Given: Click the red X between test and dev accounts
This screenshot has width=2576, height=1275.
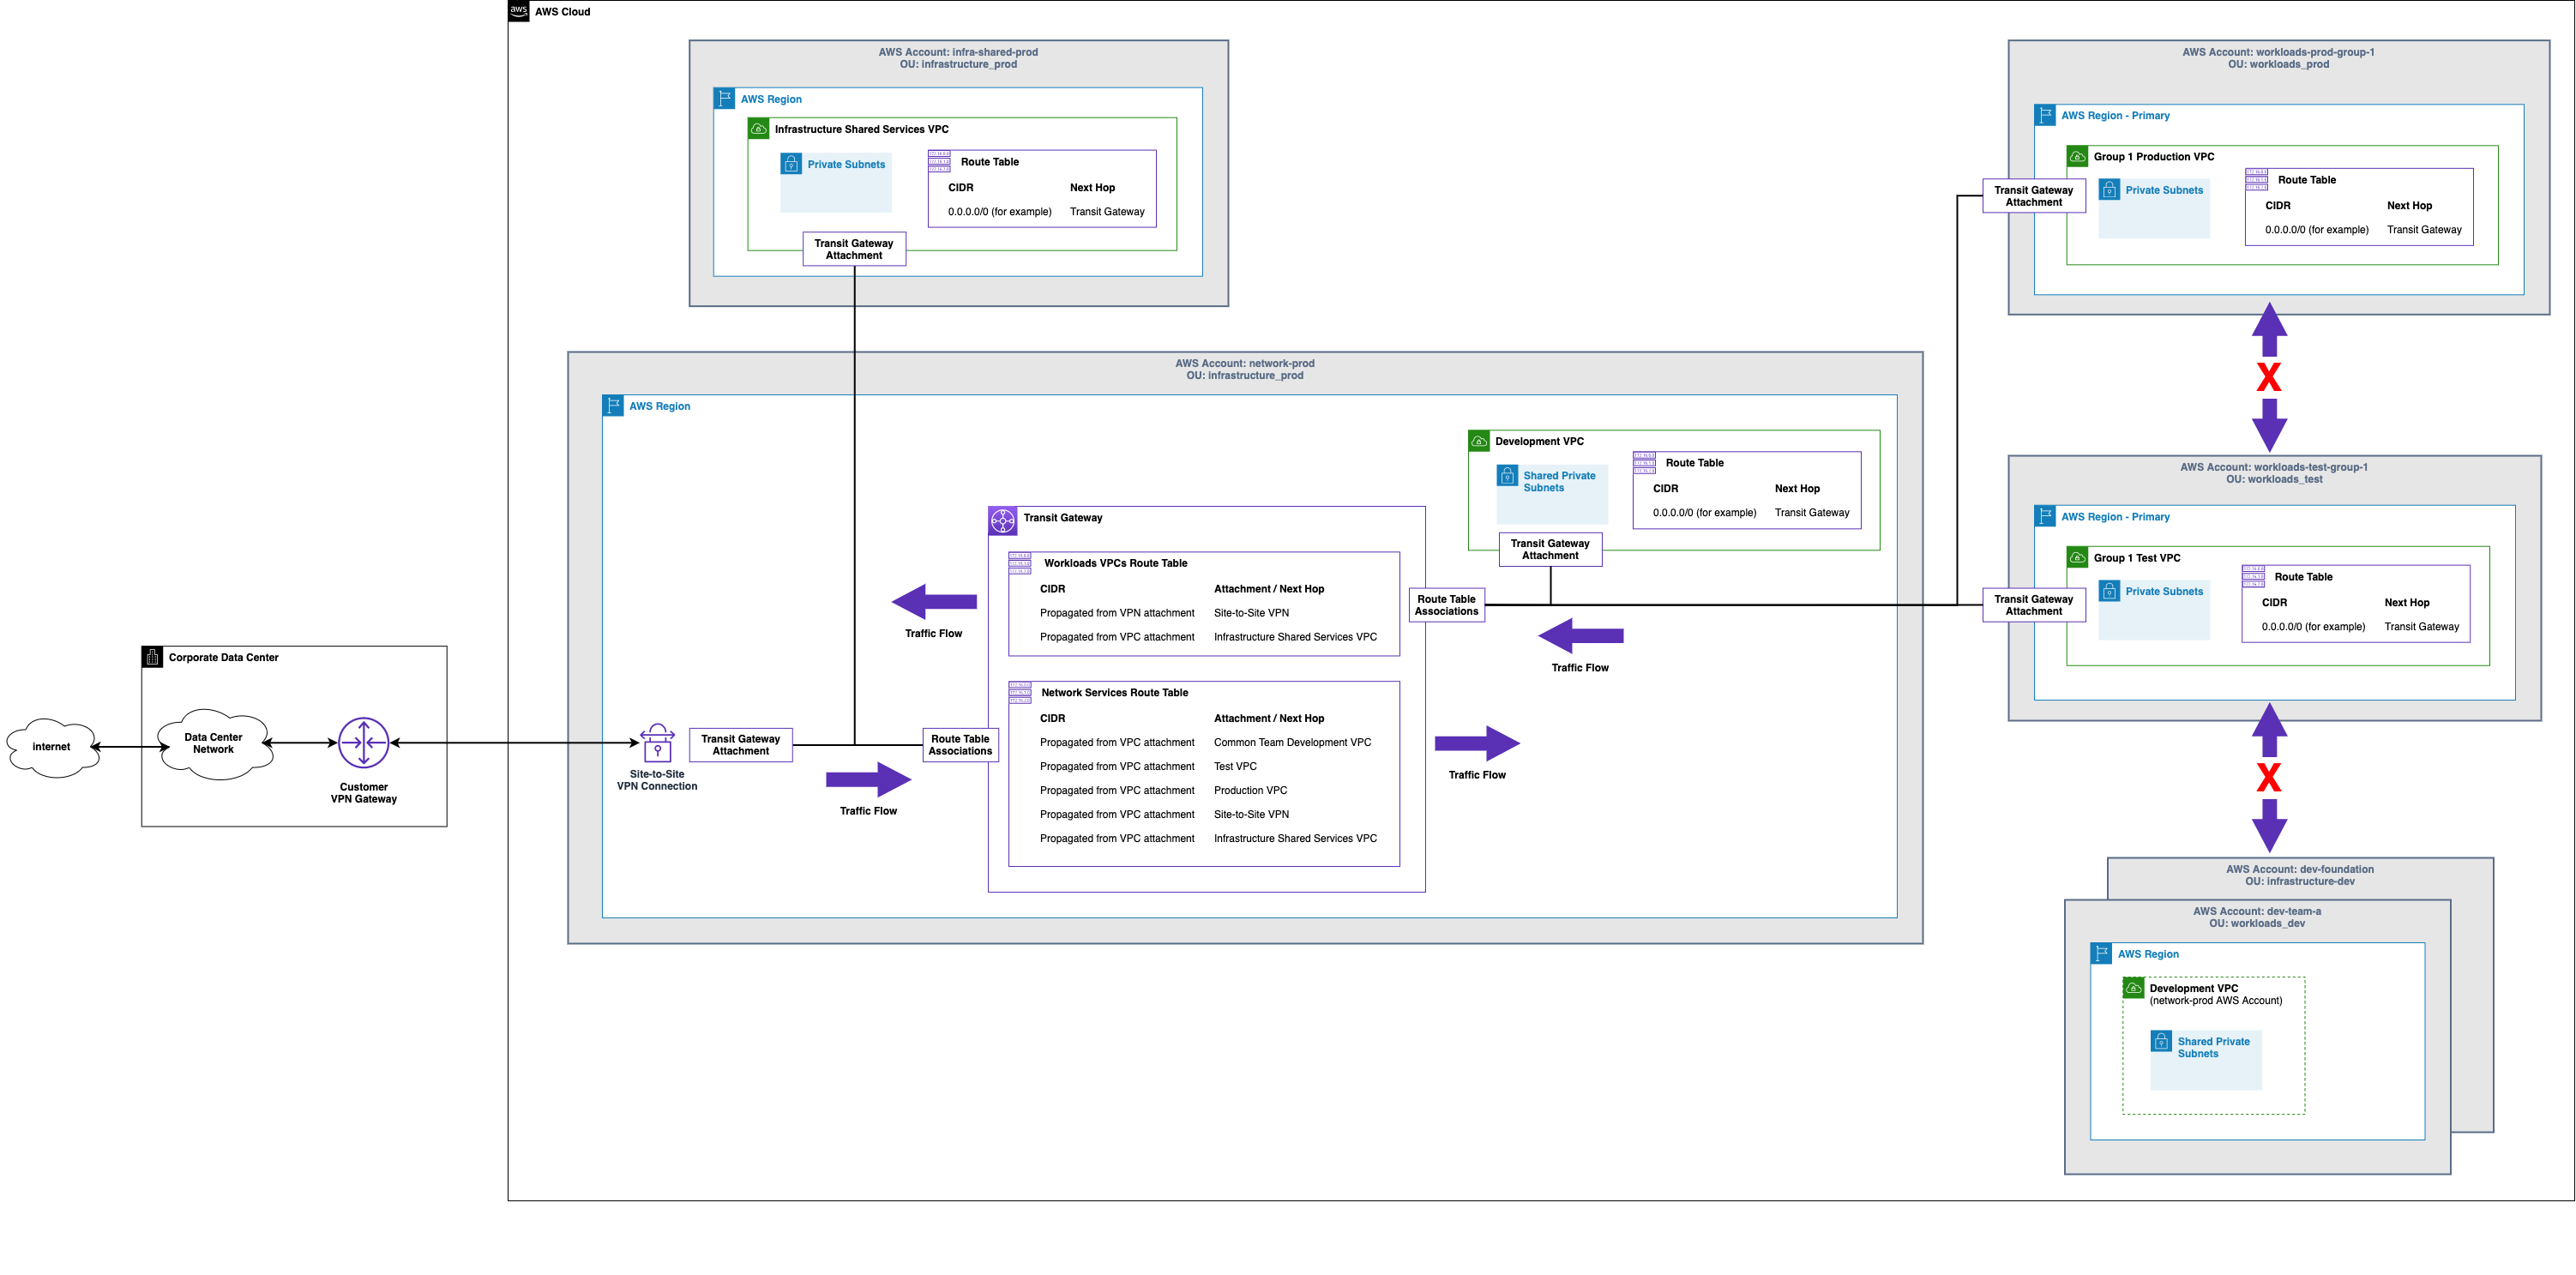Looking at the screenshot, I should point(2269,777).
